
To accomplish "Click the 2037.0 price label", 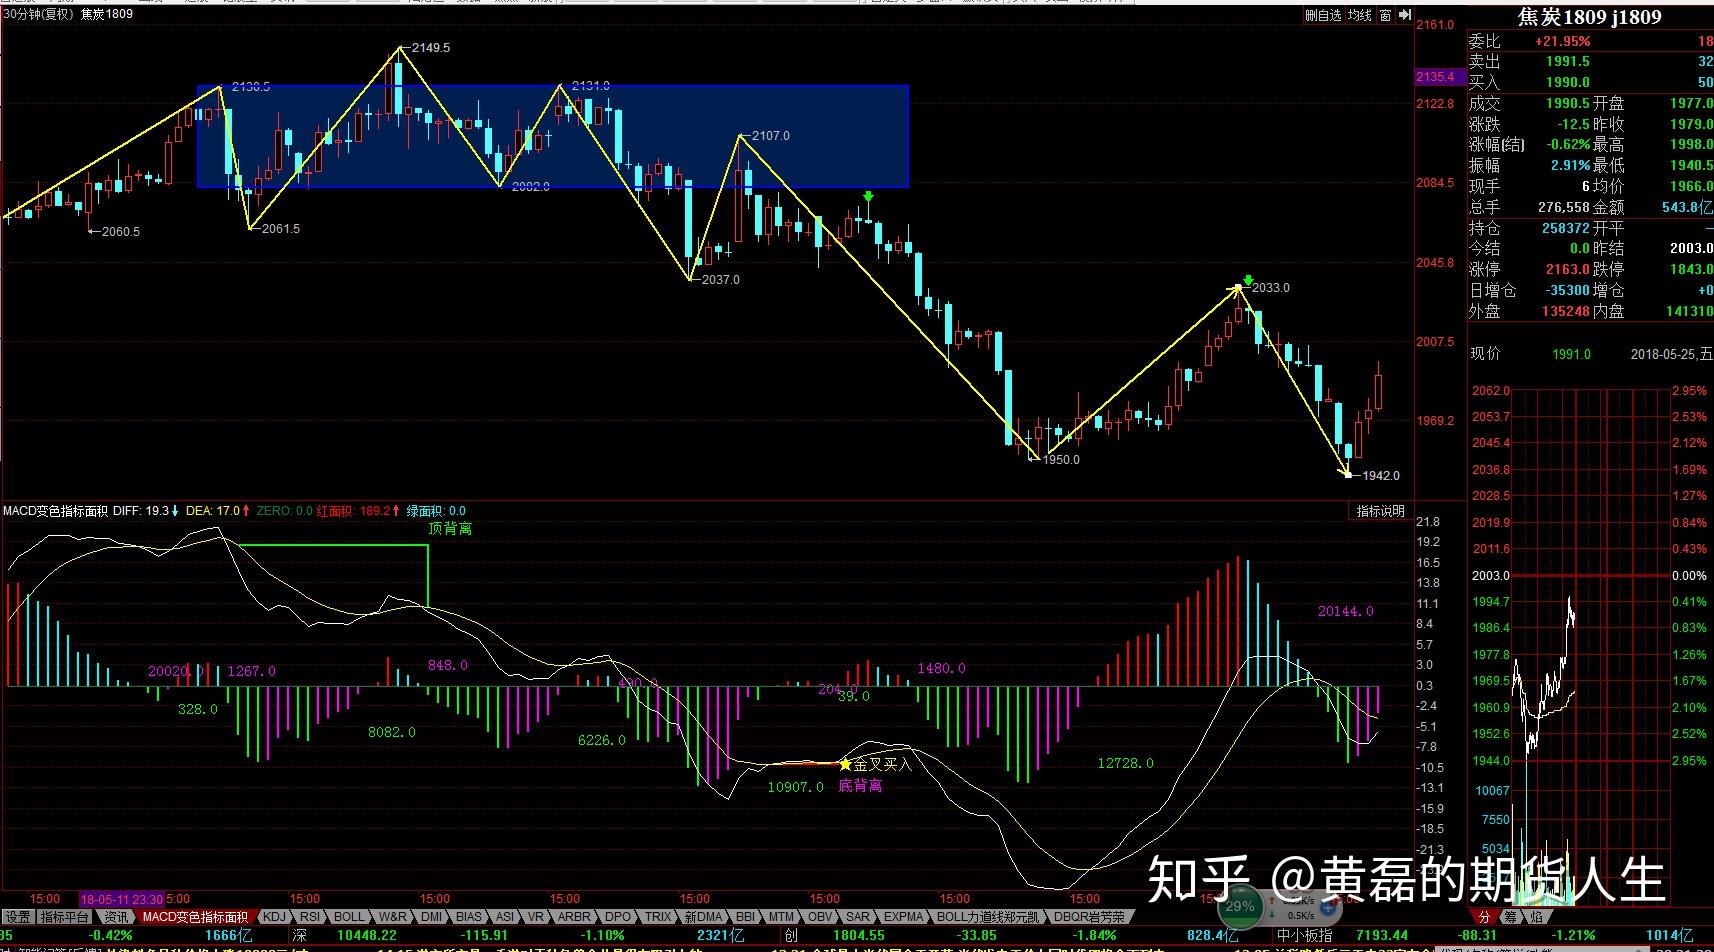I will pyautogui.click(x=721, y=279).
